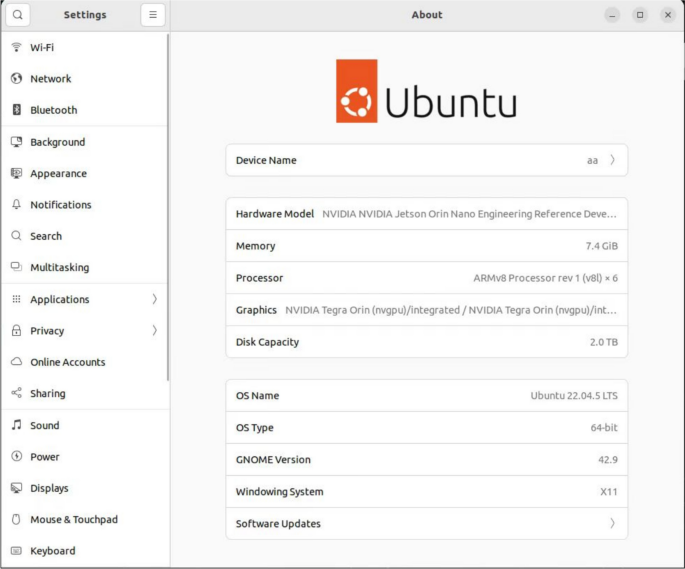Go to Network settings panel
The width and height of the screenshot is (685, 569).
[51, 79]
